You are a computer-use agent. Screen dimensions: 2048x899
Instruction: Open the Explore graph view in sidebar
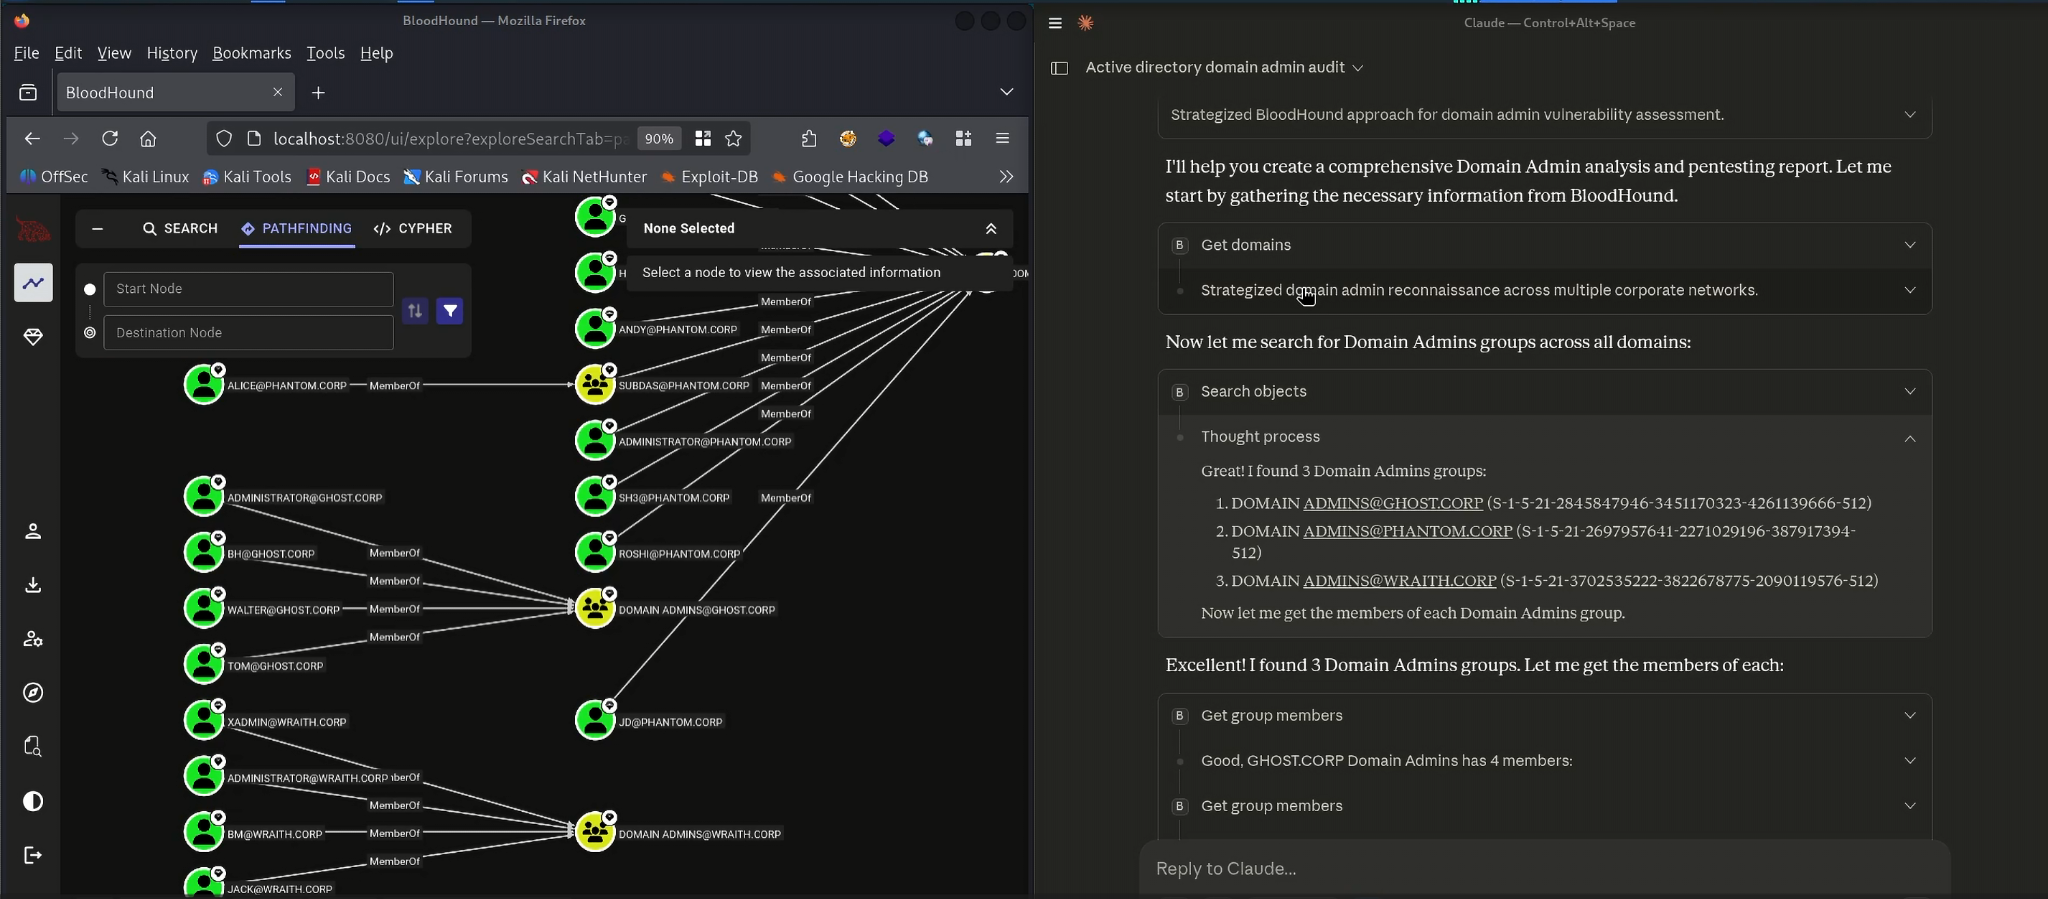[x=33, y=283]
